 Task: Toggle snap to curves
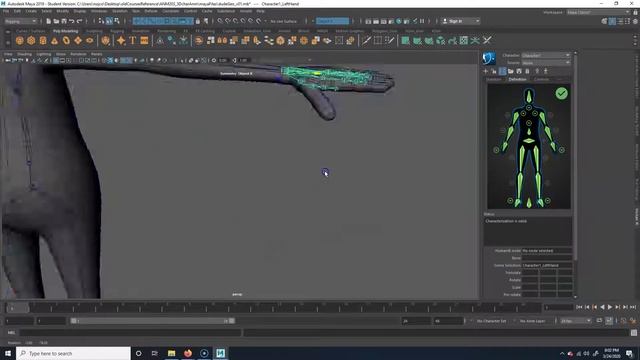[228, 21]
